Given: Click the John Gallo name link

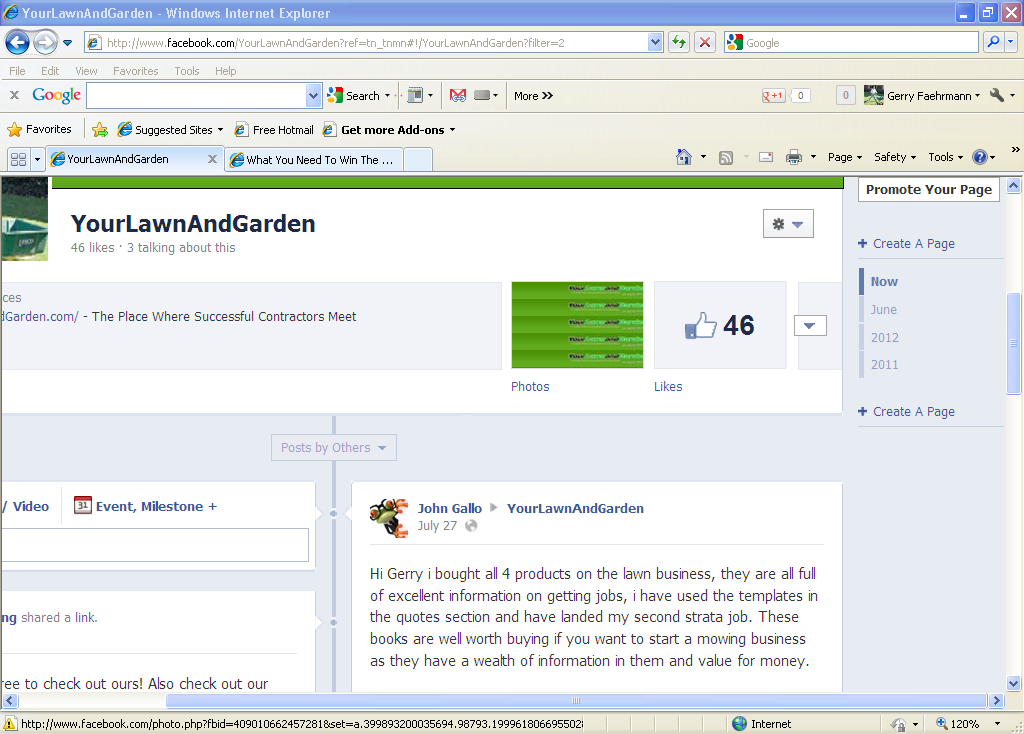Looking at the screenshot, I should pos(449,508).
